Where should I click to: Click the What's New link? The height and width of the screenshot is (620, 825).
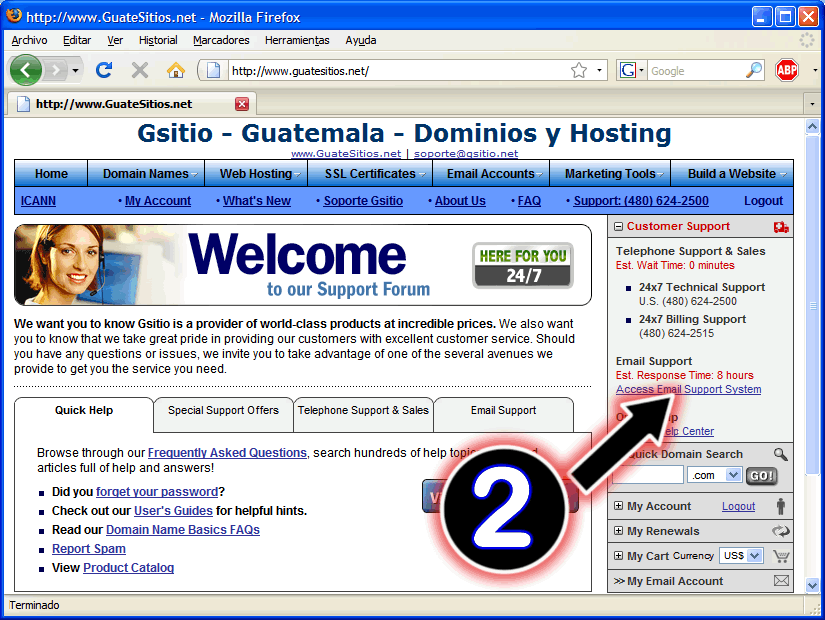(257, 201)
